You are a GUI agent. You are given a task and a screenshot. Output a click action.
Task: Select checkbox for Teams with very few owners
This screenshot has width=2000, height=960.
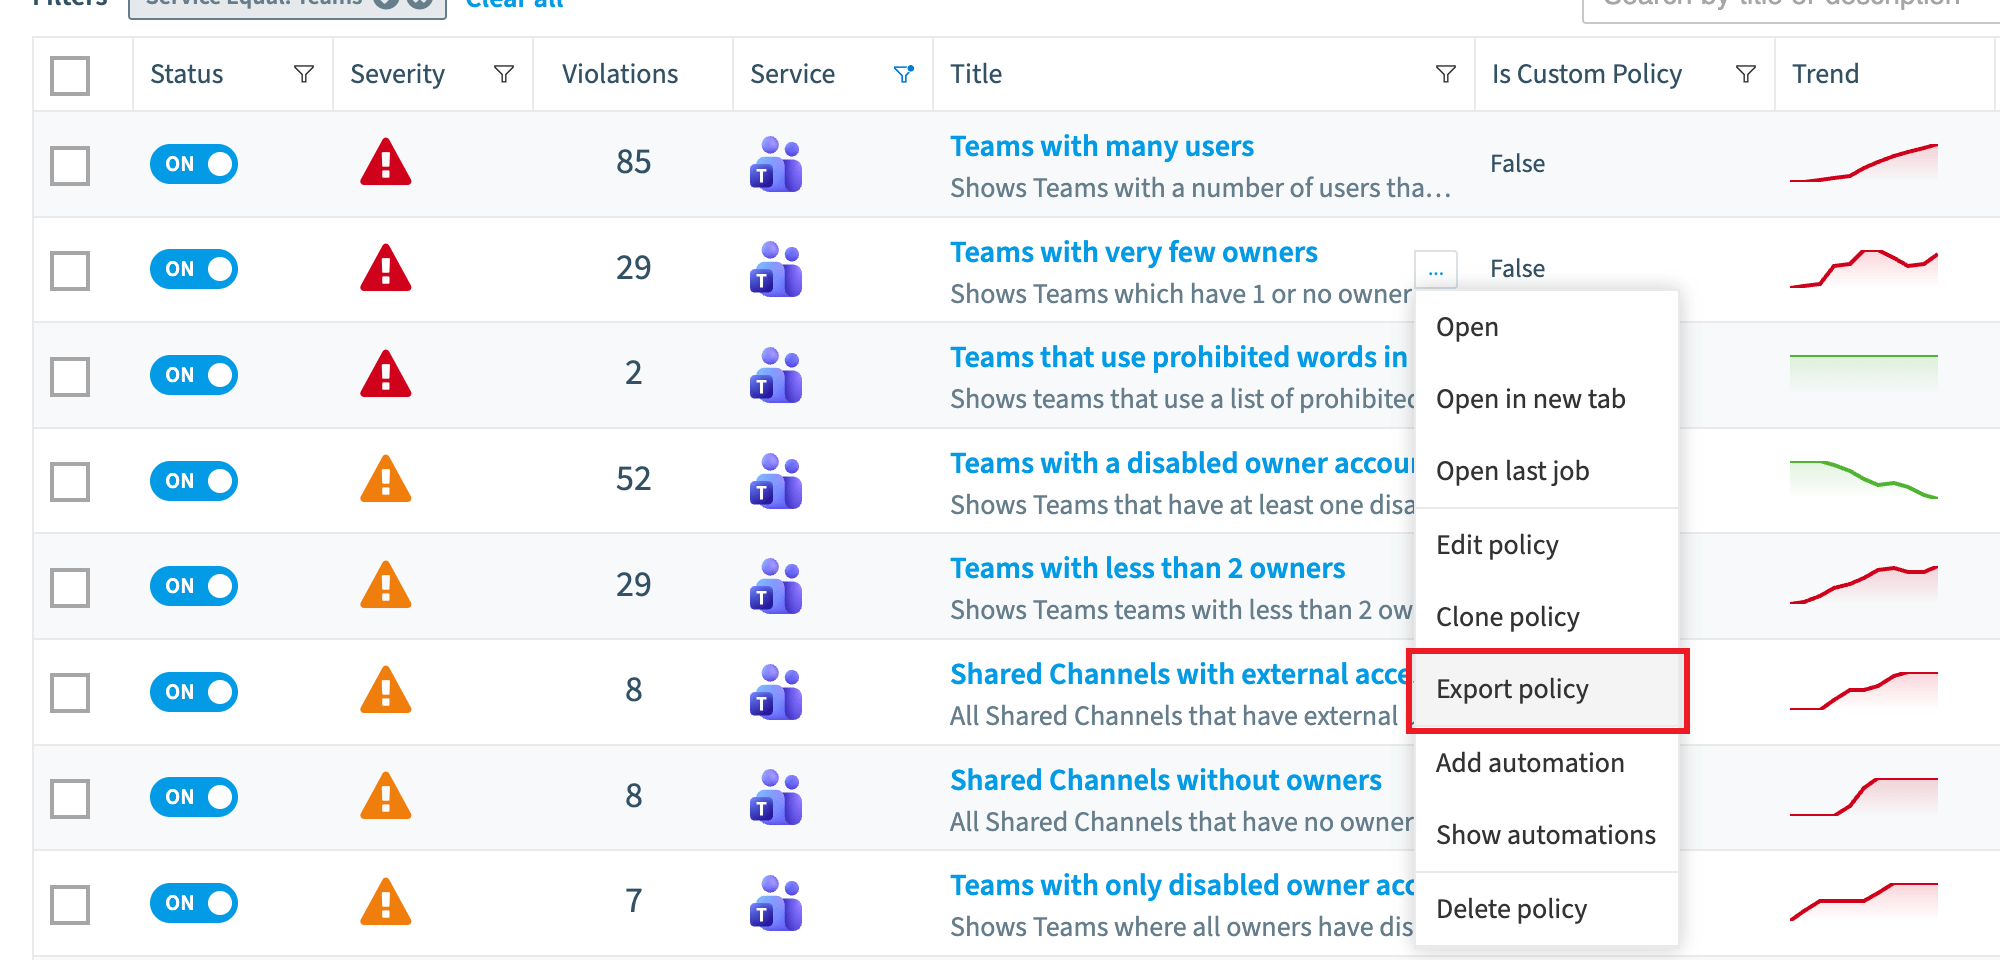pos(70,270)
